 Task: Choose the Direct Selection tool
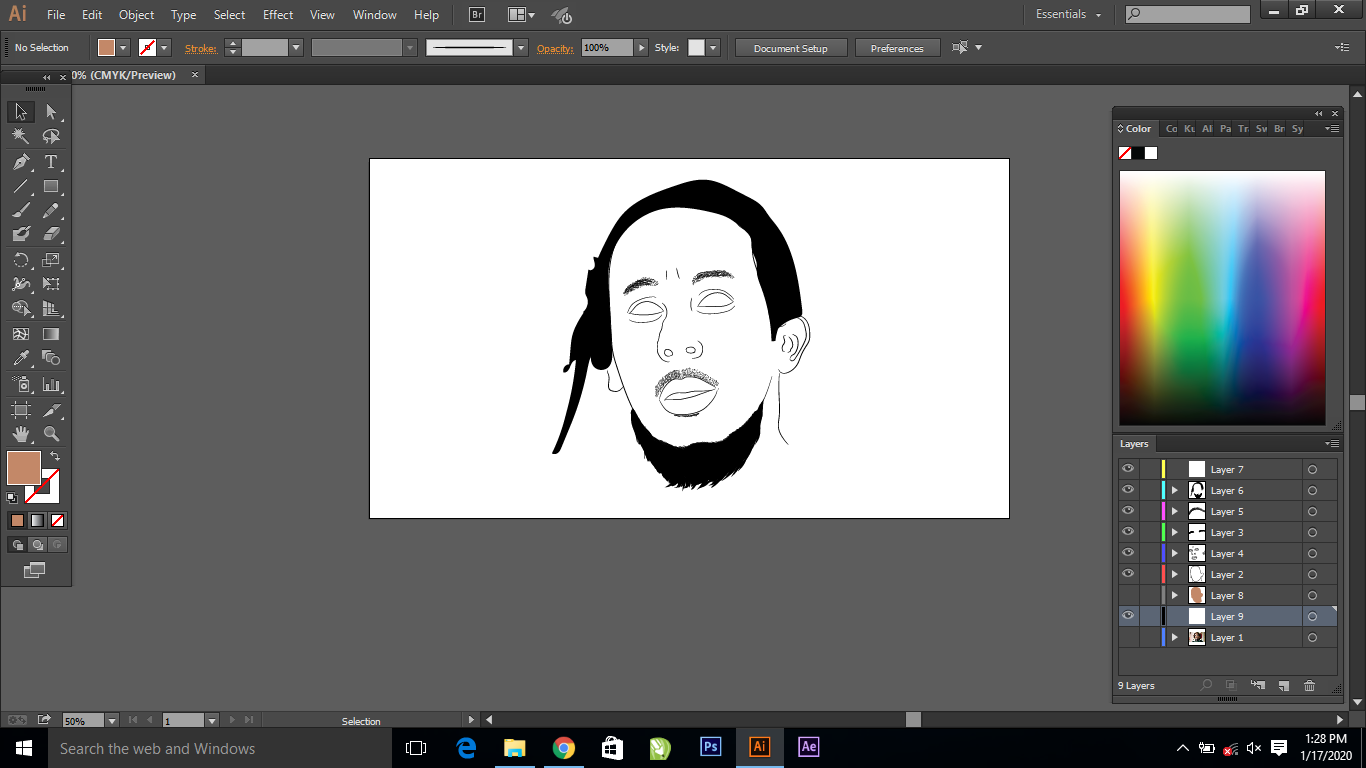pyautogui.click(x=51, y=112)
